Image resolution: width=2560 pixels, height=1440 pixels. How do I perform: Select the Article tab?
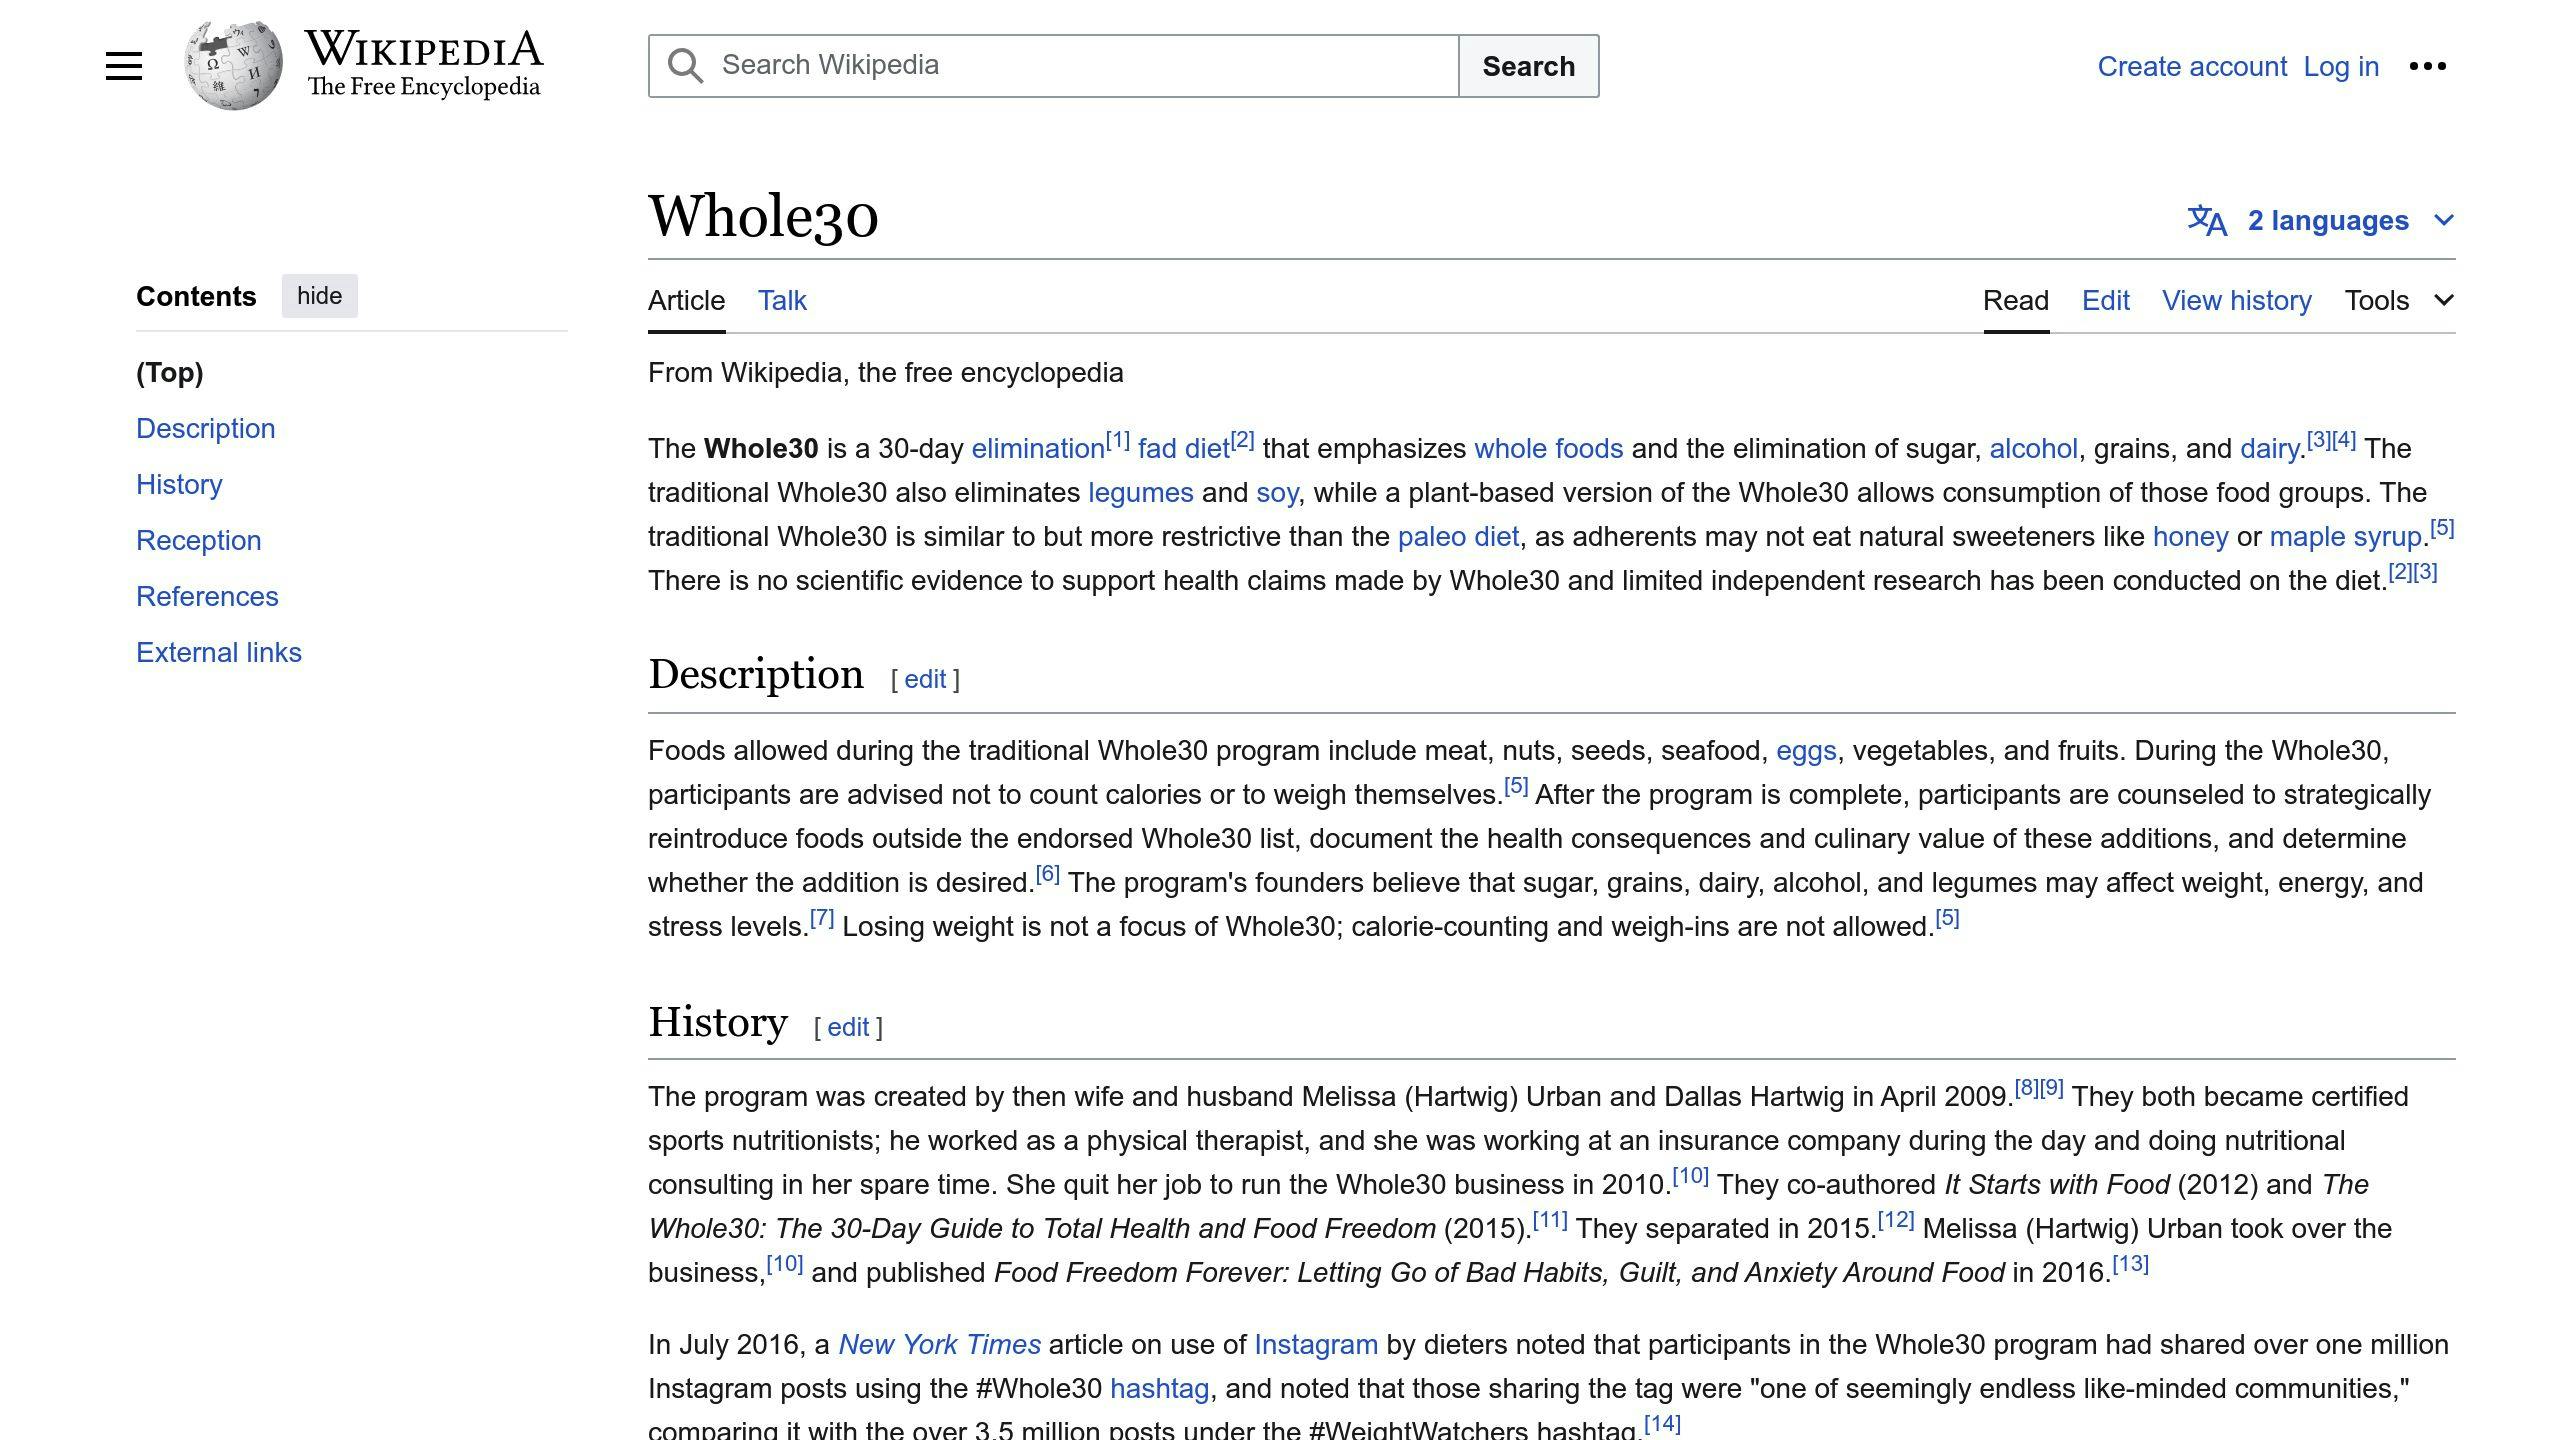pos(686,300)
